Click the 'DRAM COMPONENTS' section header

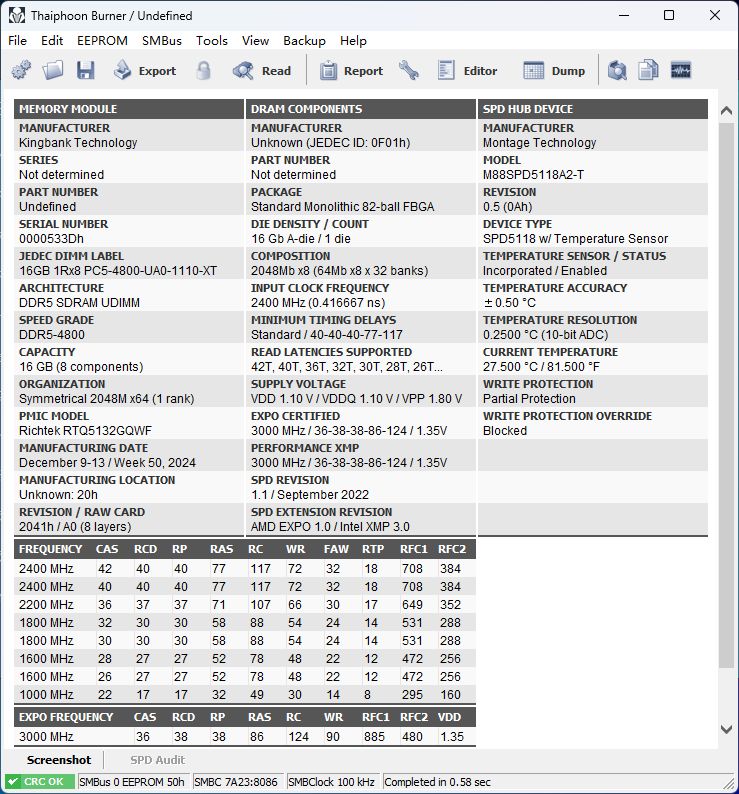(x=360, y=109)
